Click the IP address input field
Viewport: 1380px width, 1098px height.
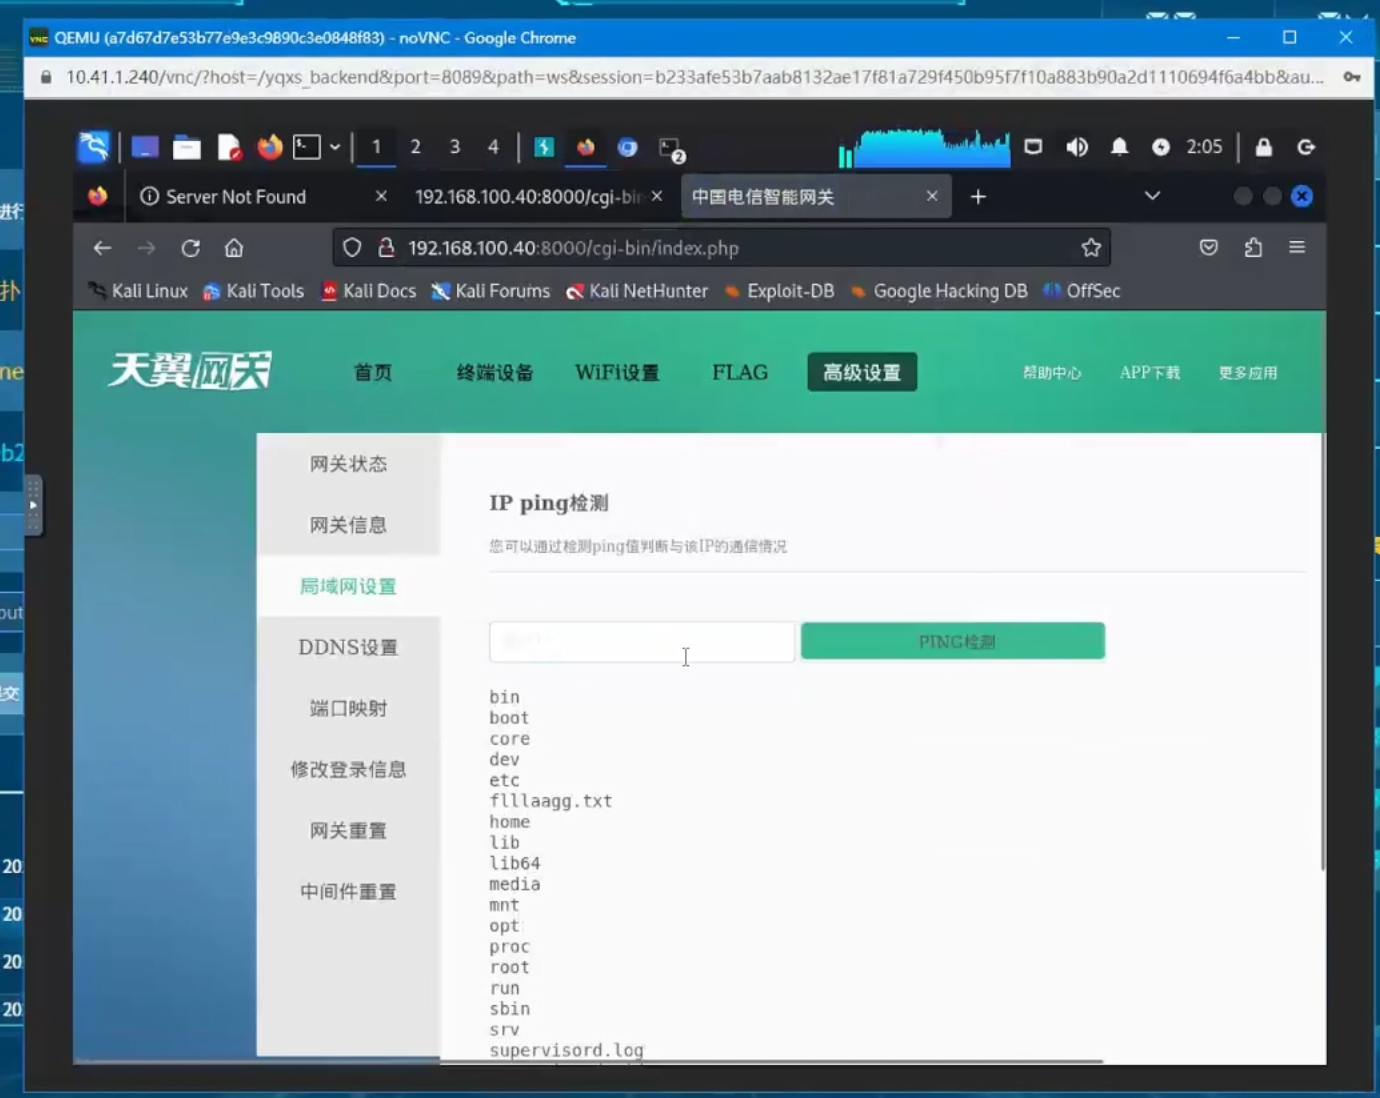[x=642, y=641]
